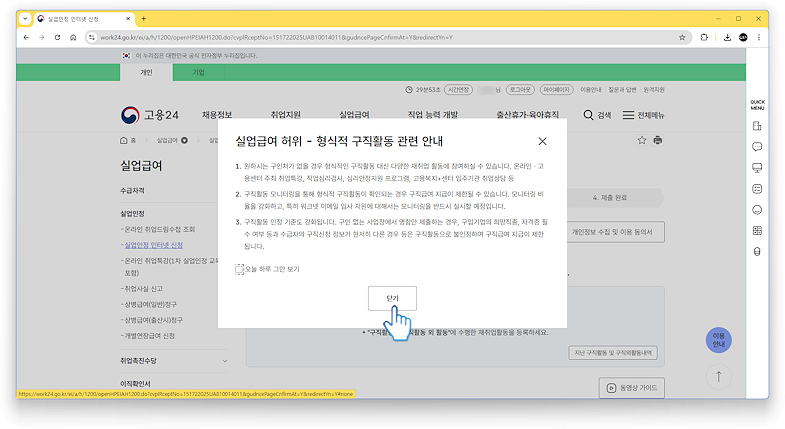
Task: Click the browser forward arrow
Action: click(42, 38)
